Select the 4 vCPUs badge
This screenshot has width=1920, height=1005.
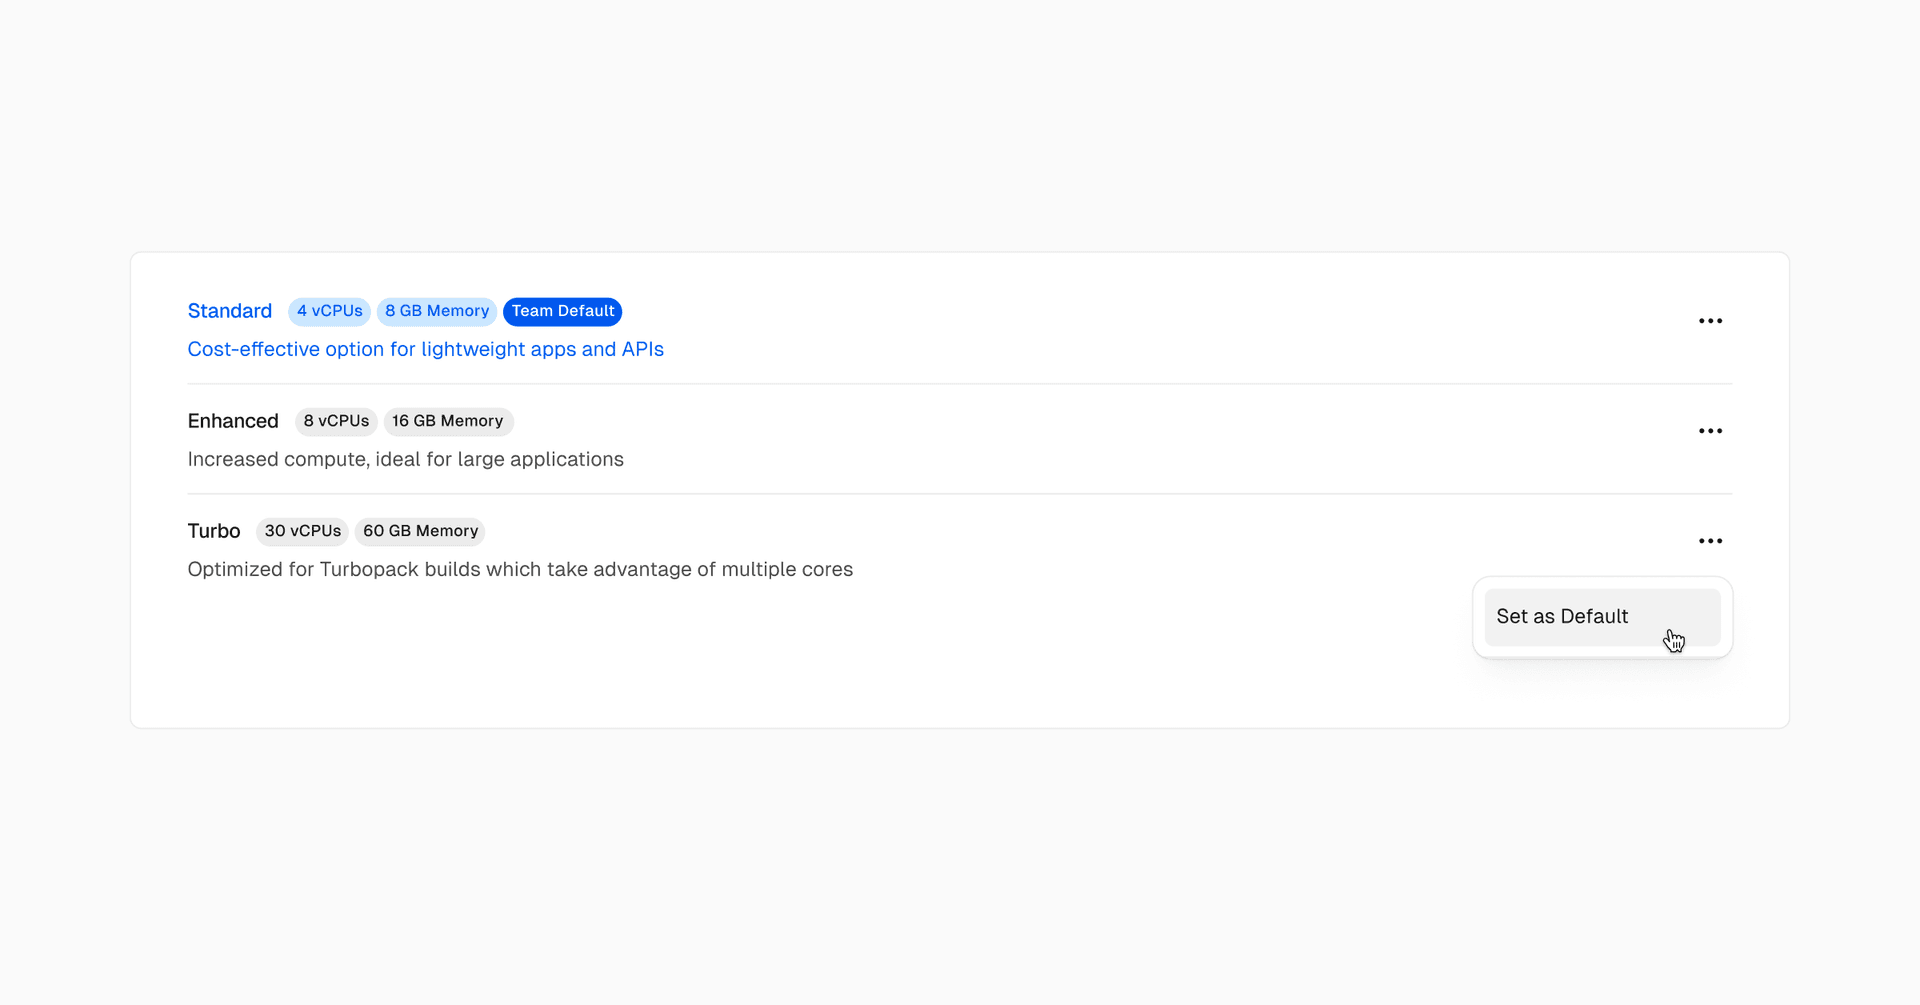click(329, 311)
